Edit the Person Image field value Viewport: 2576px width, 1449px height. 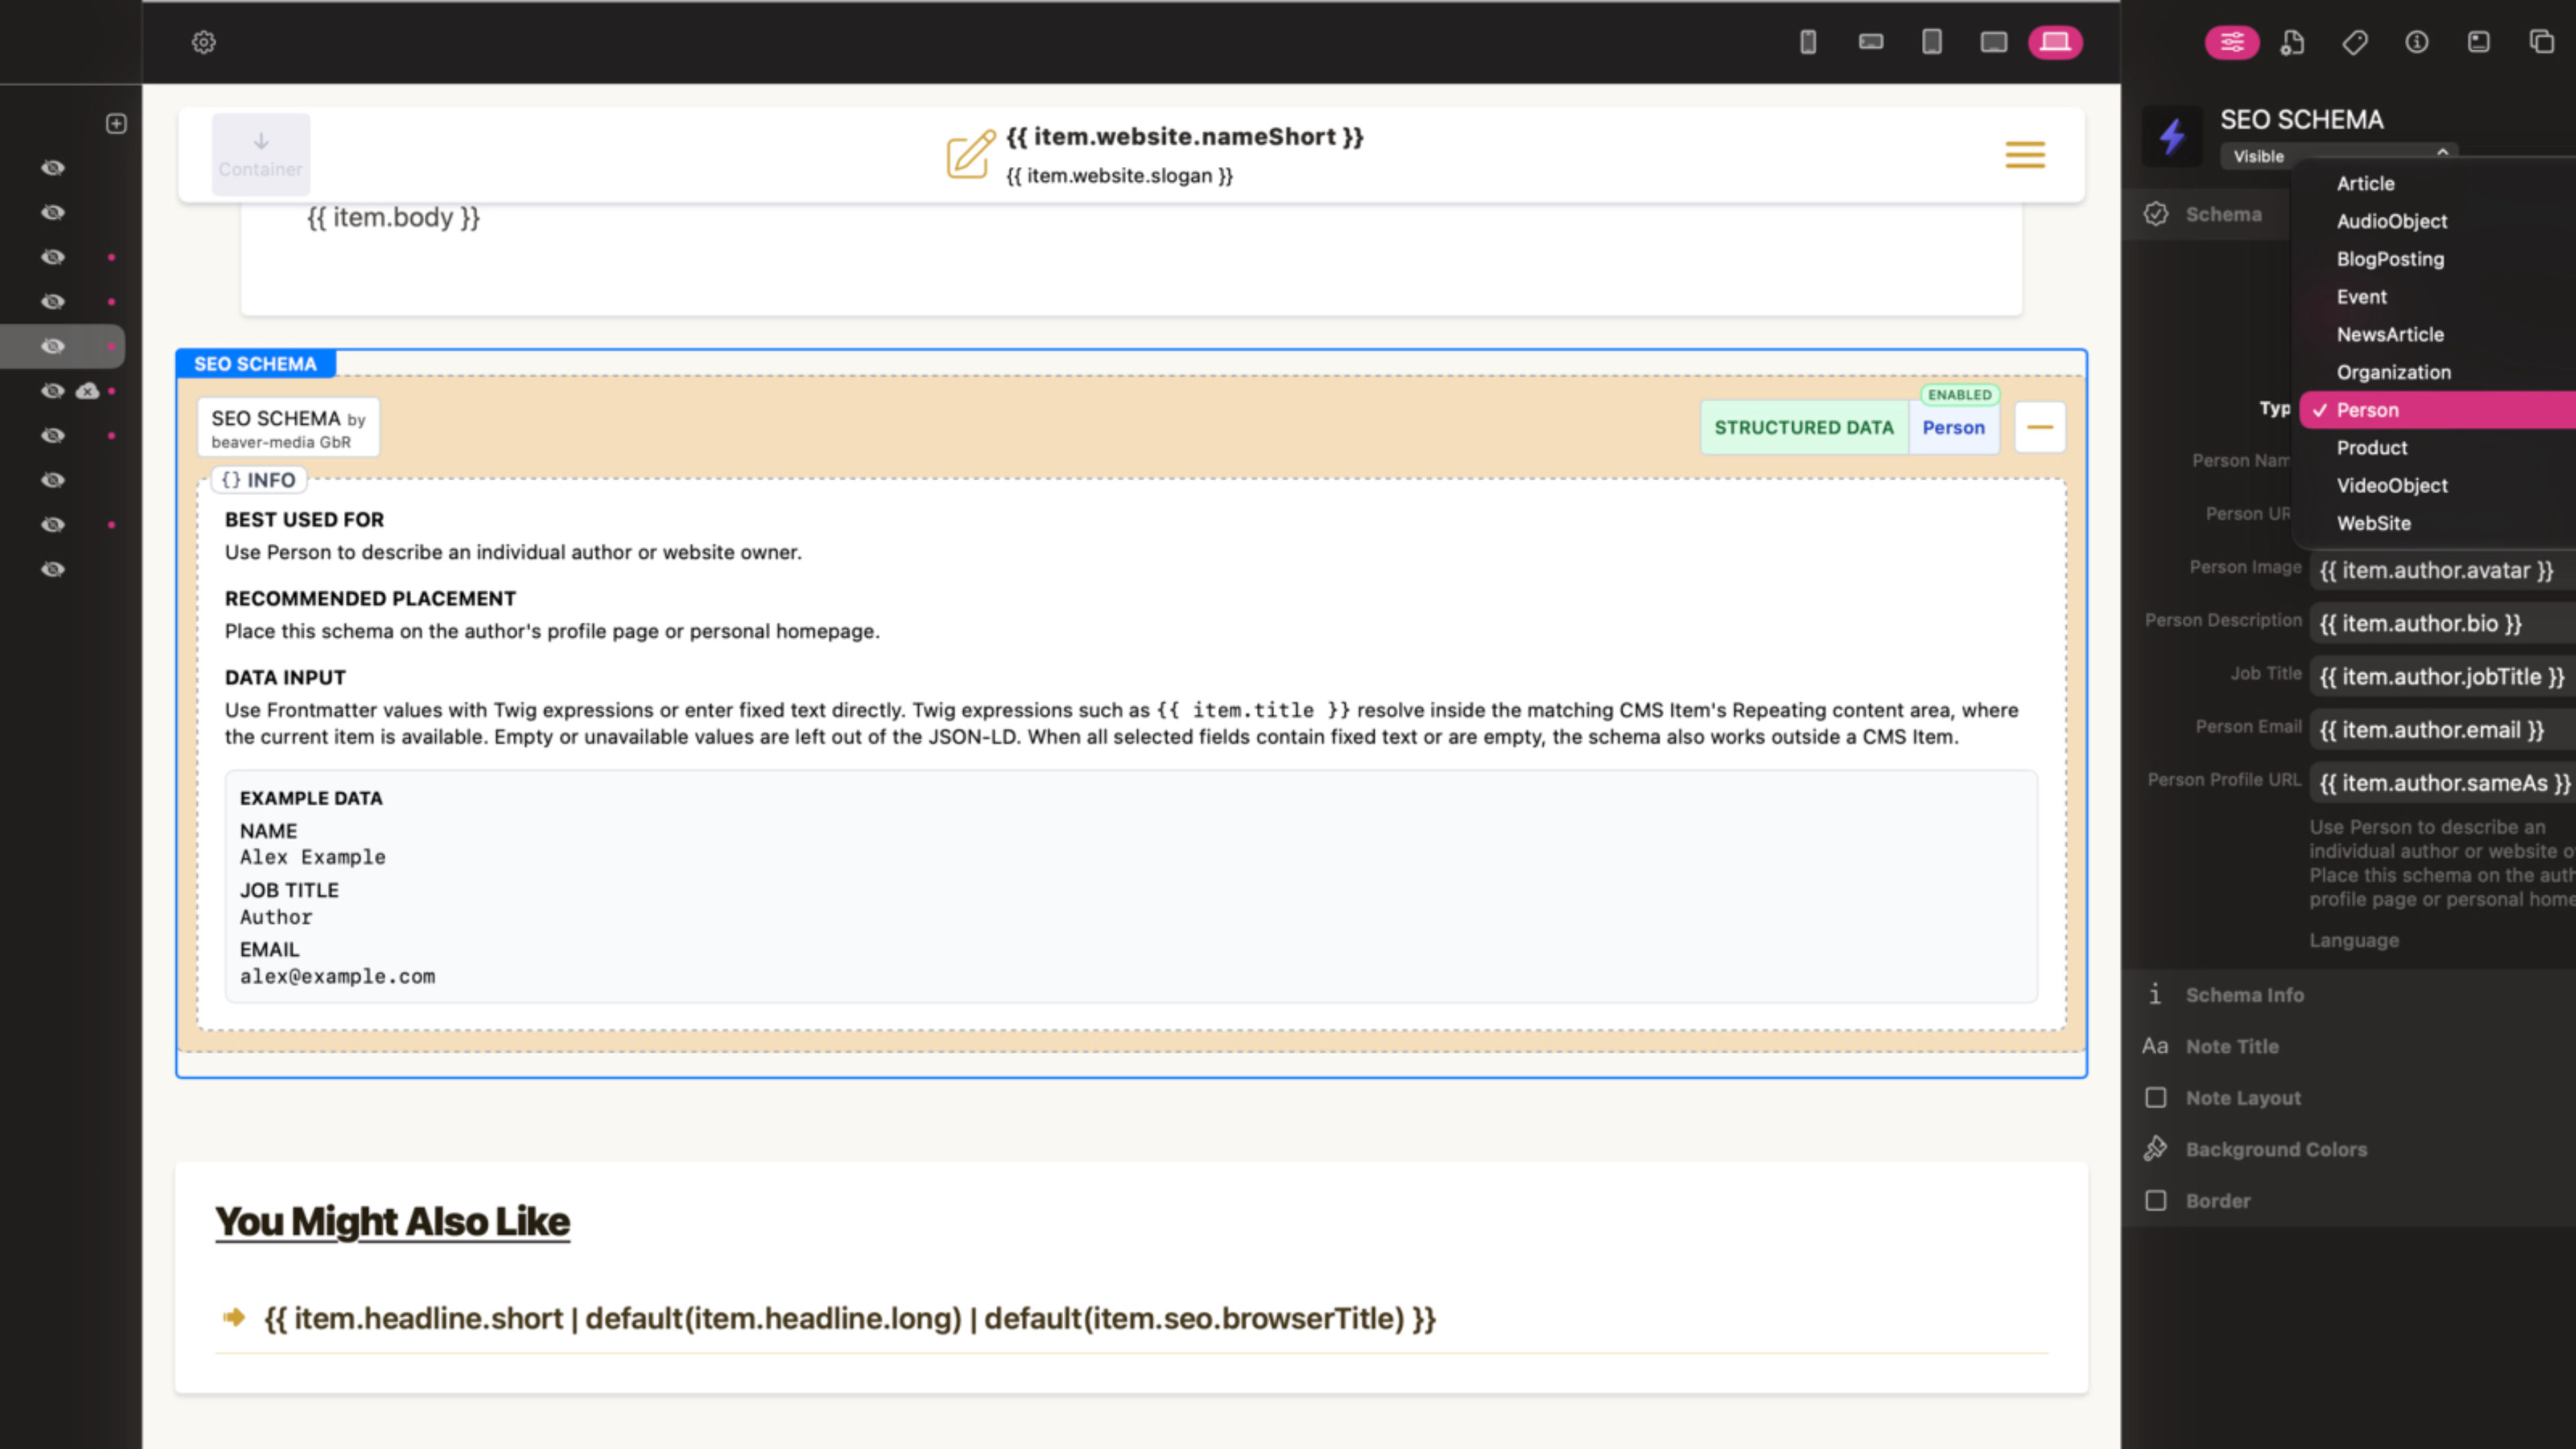pos(2442,570)
